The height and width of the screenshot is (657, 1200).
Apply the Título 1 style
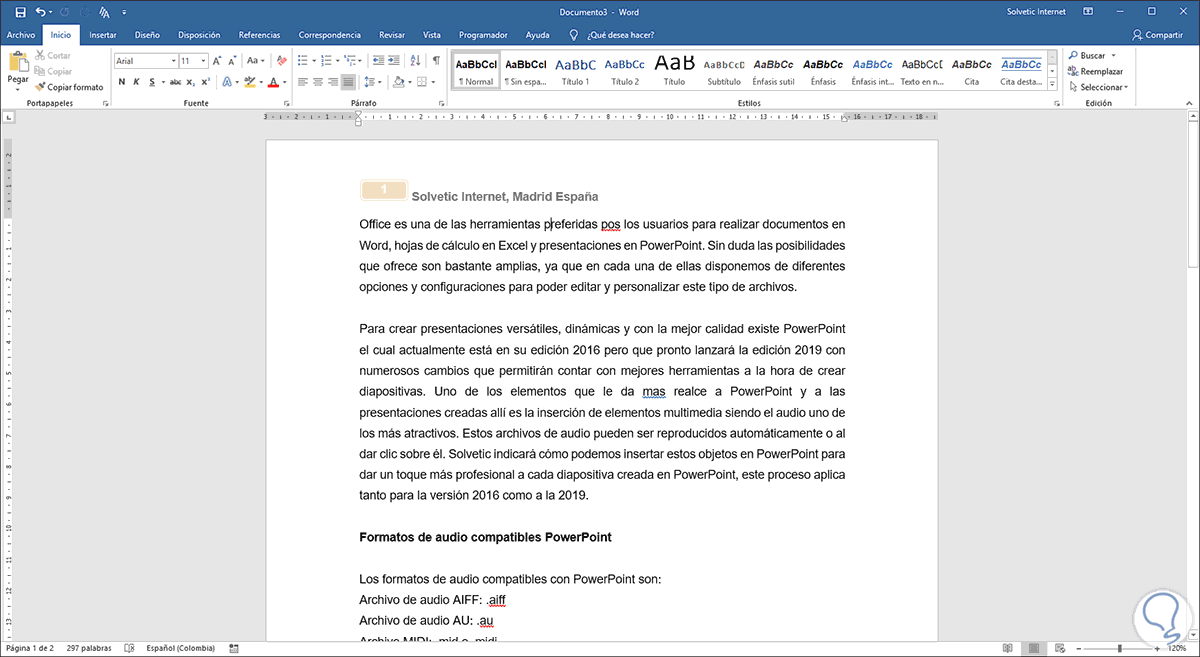[x=575, y=71]
